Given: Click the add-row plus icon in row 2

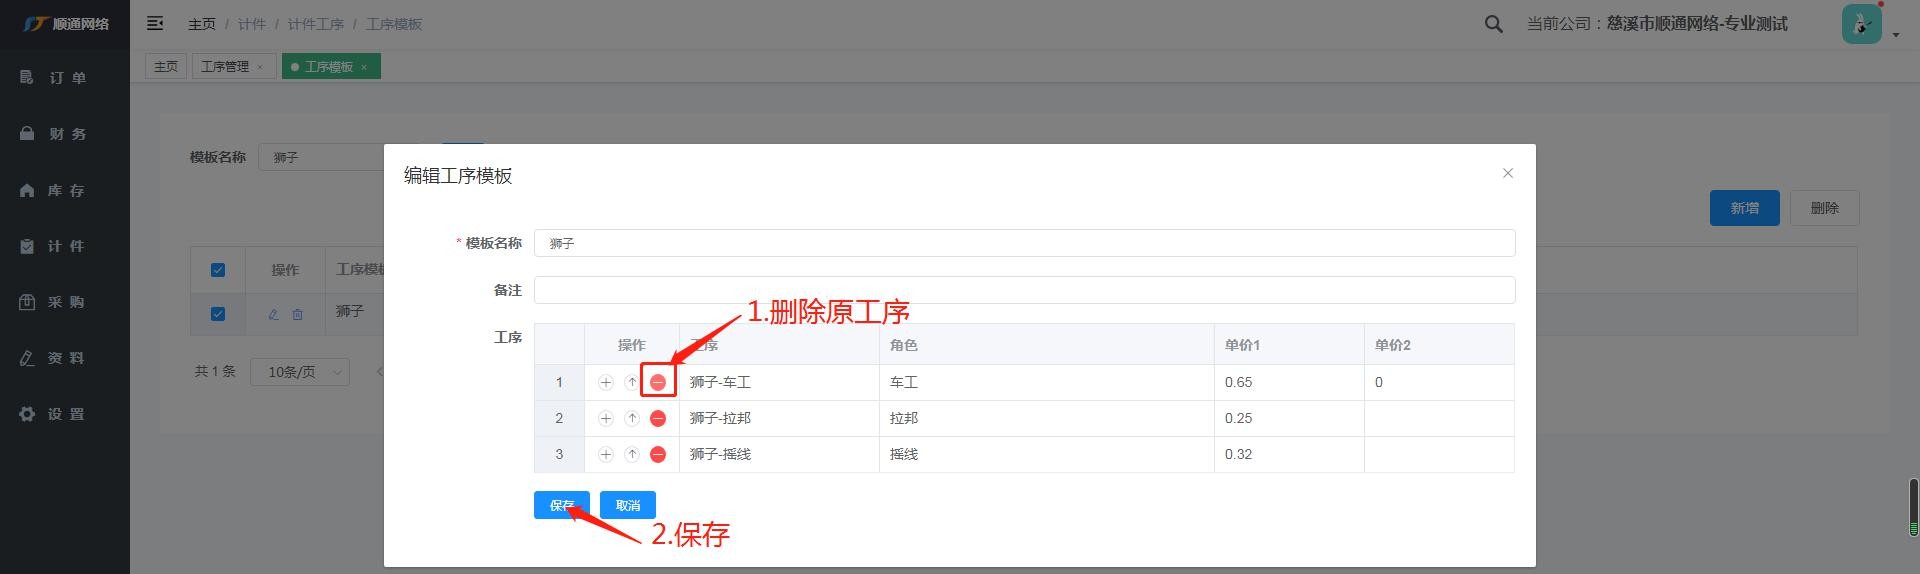Looking at the screenshot, I should [x=606, y=418].
